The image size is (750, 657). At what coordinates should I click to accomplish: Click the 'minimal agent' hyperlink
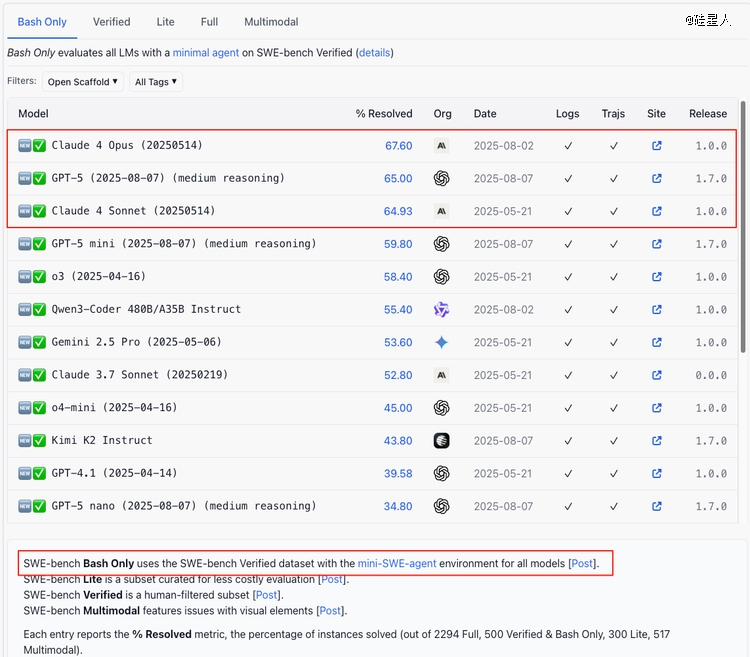pyautogui.click(x=206, y=52)
